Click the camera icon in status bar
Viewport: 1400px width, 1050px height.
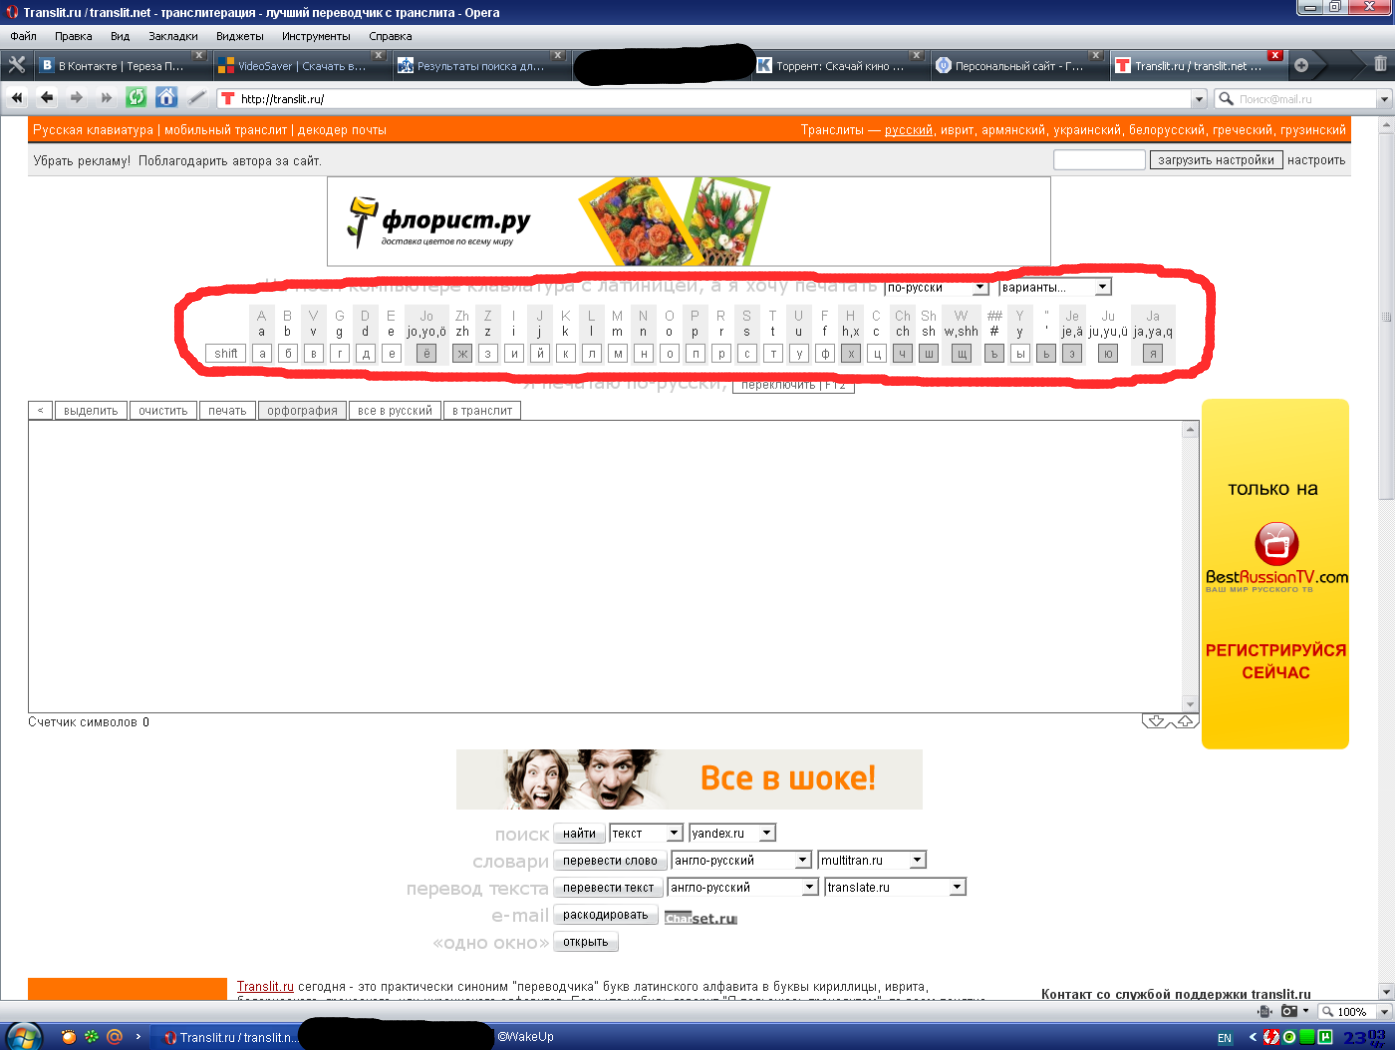click(x=1289, y=1011)
